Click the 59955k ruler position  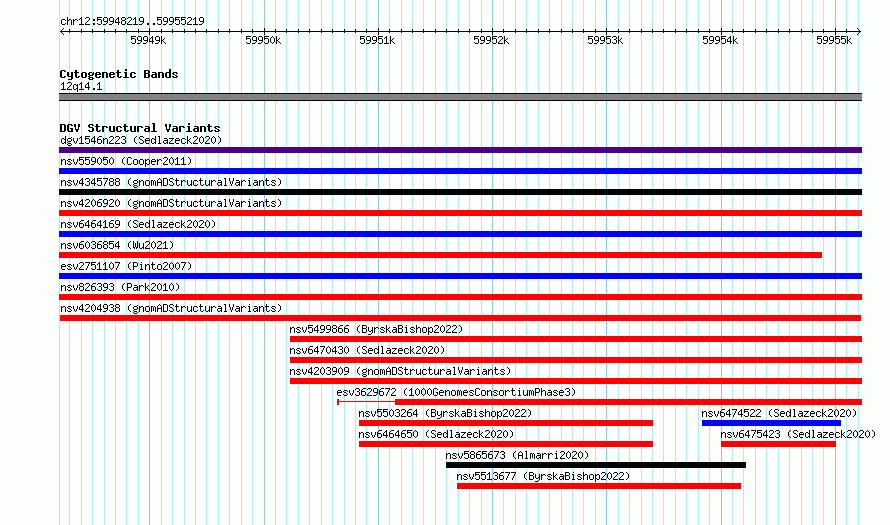834,40
